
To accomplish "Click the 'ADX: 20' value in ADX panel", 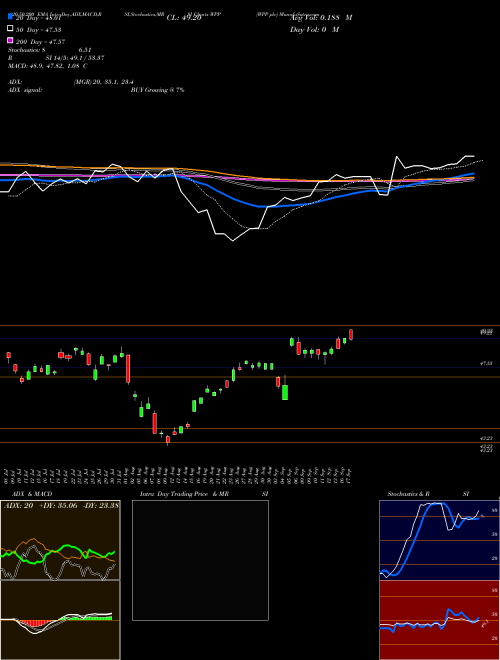I will click(19, 505).
